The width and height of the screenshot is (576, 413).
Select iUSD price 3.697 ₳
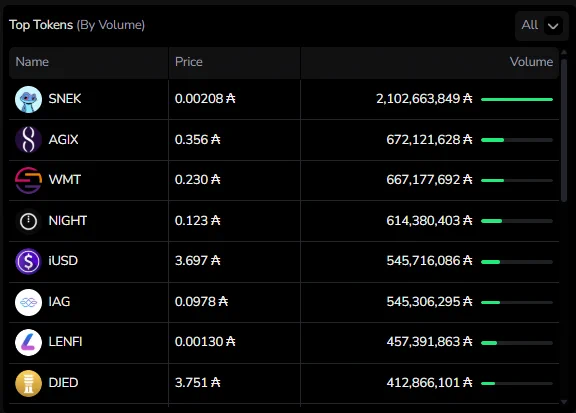198,261
